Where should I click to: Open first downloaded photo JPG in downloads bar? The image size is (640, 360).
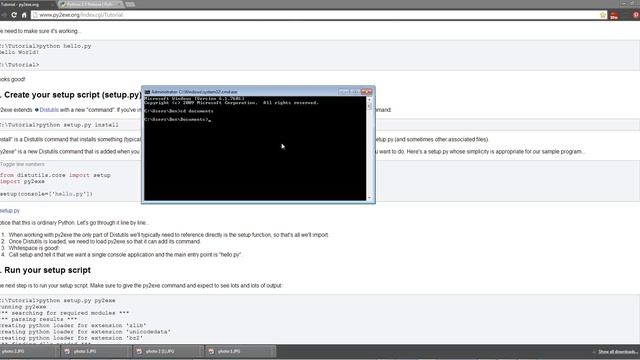point(28,351)
